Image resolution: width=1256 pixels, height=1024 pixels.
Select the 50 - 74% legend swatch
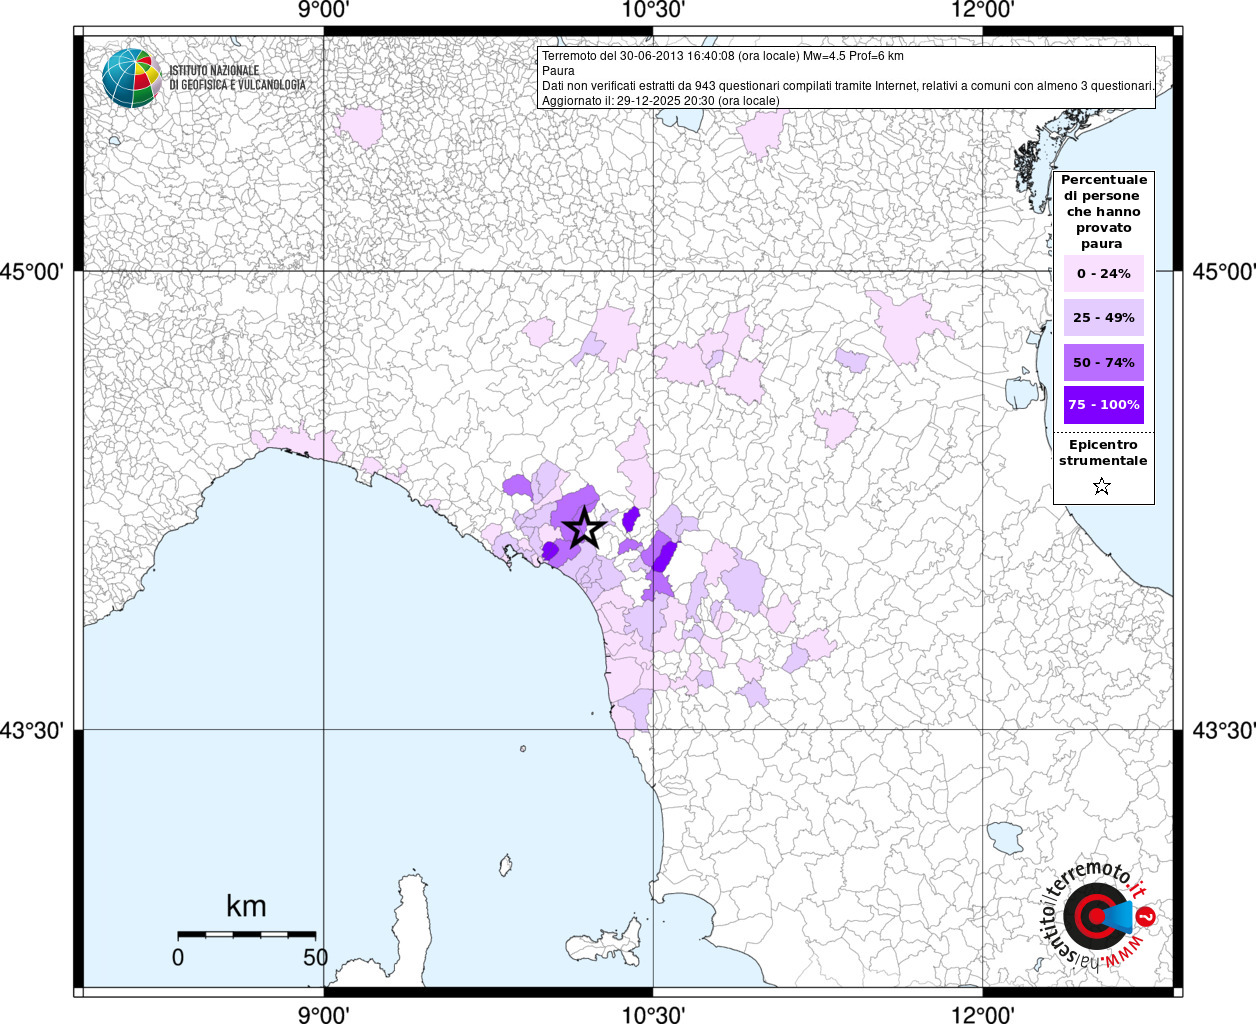(1103, 362)
